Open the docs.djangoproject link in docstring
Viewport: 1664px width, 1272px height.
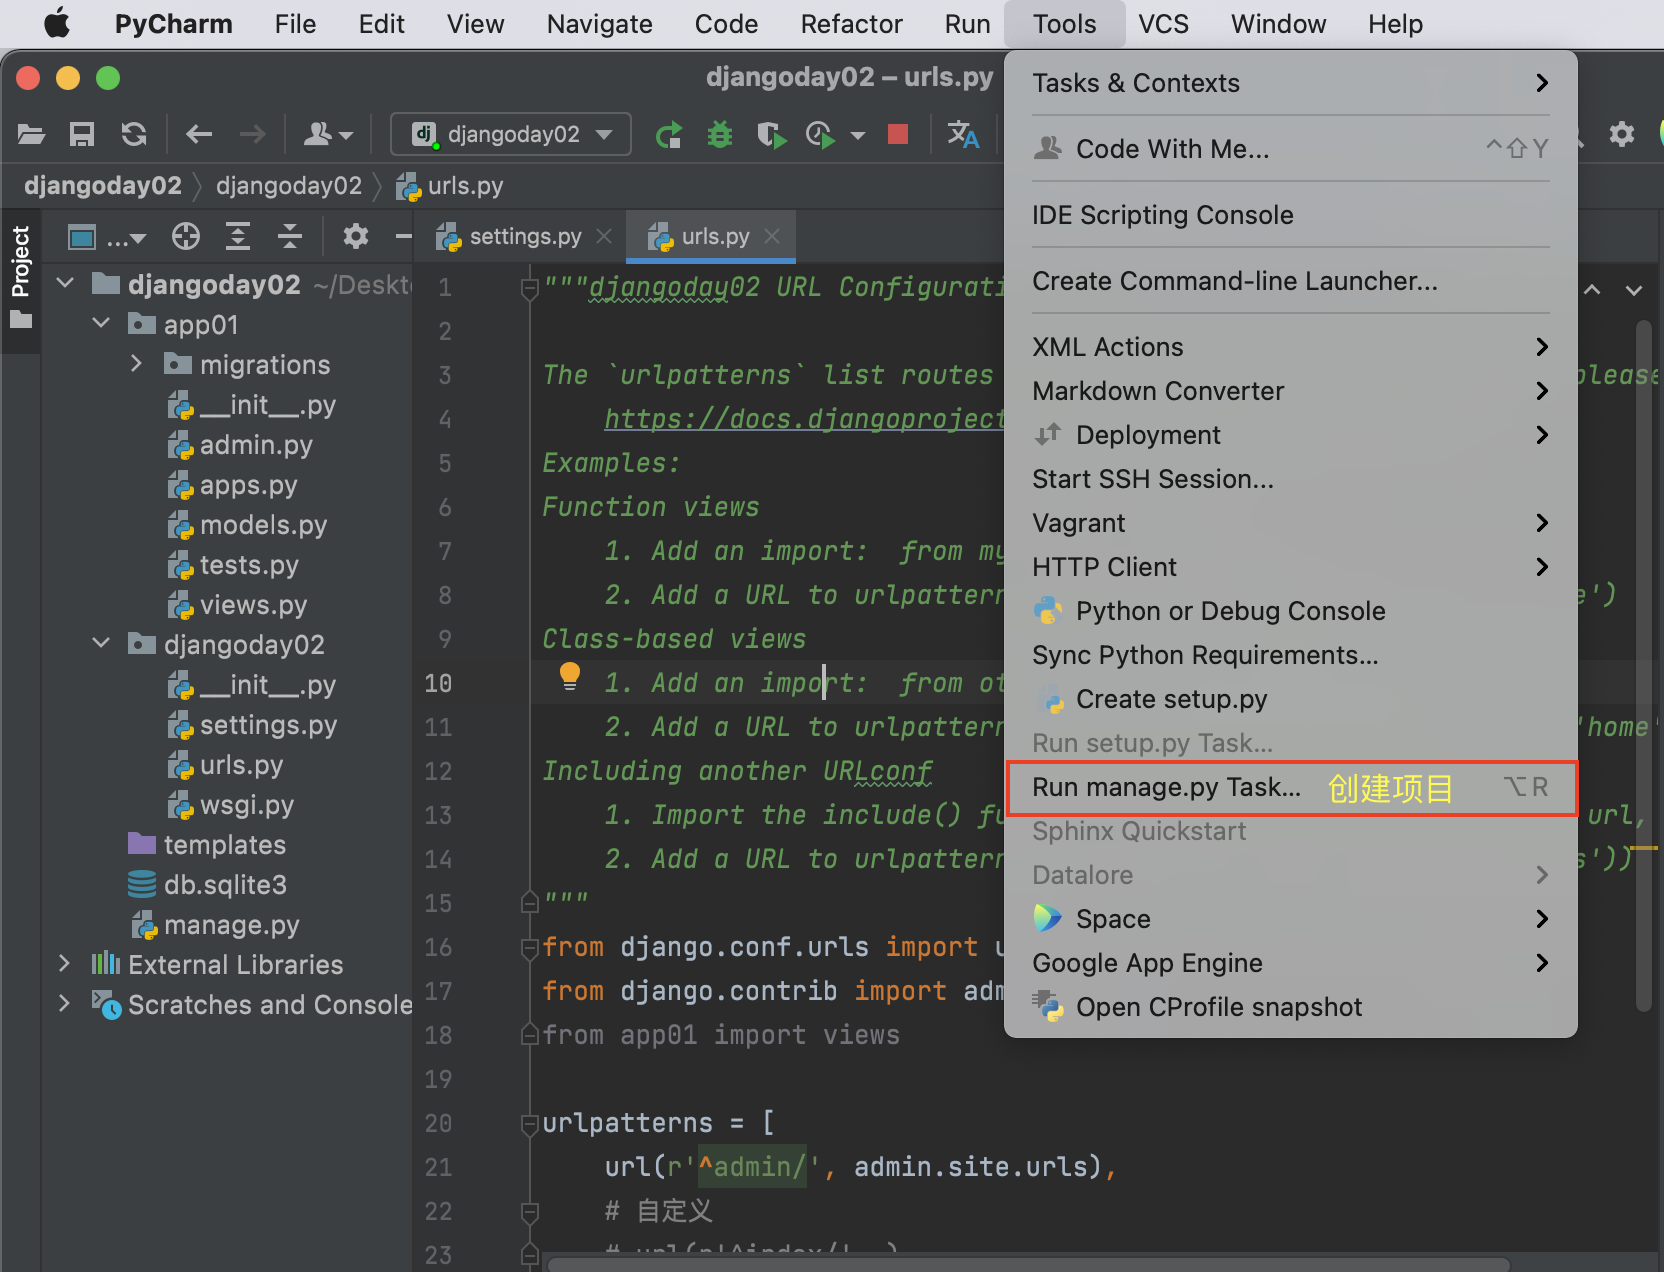(x=804, y=419)
